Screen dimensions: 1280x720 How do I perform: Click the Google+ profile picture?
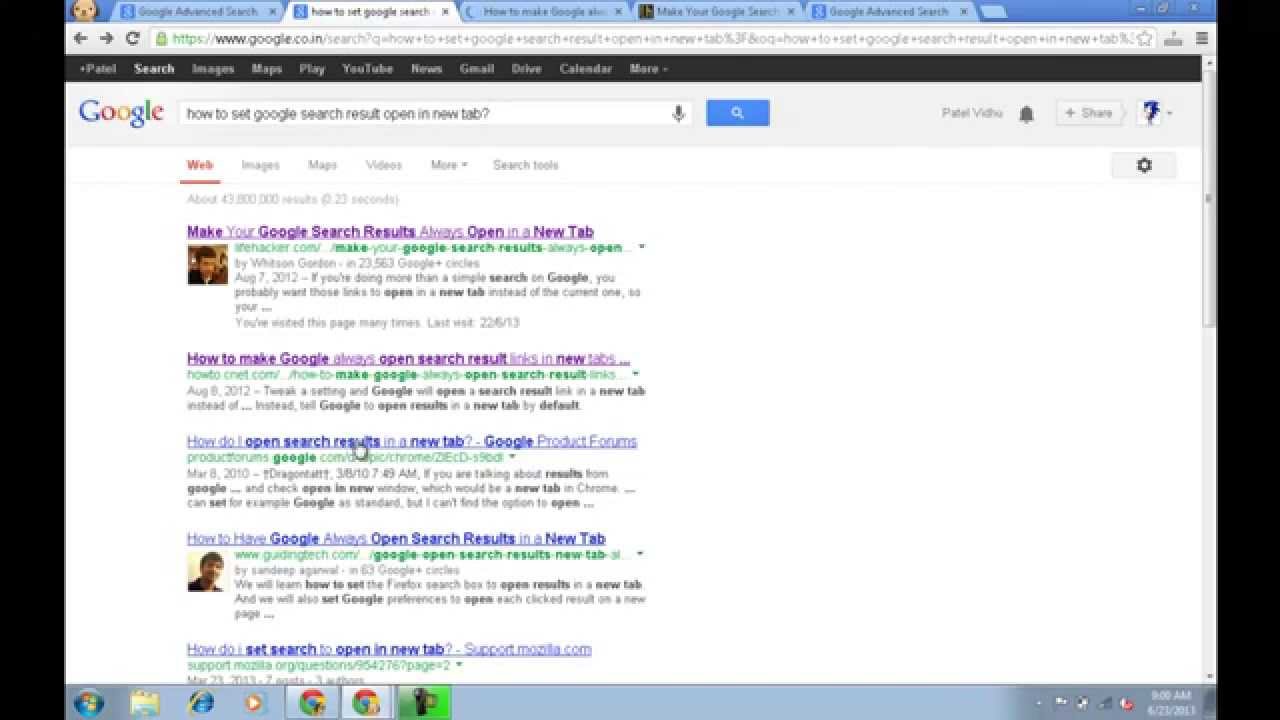1150,113
